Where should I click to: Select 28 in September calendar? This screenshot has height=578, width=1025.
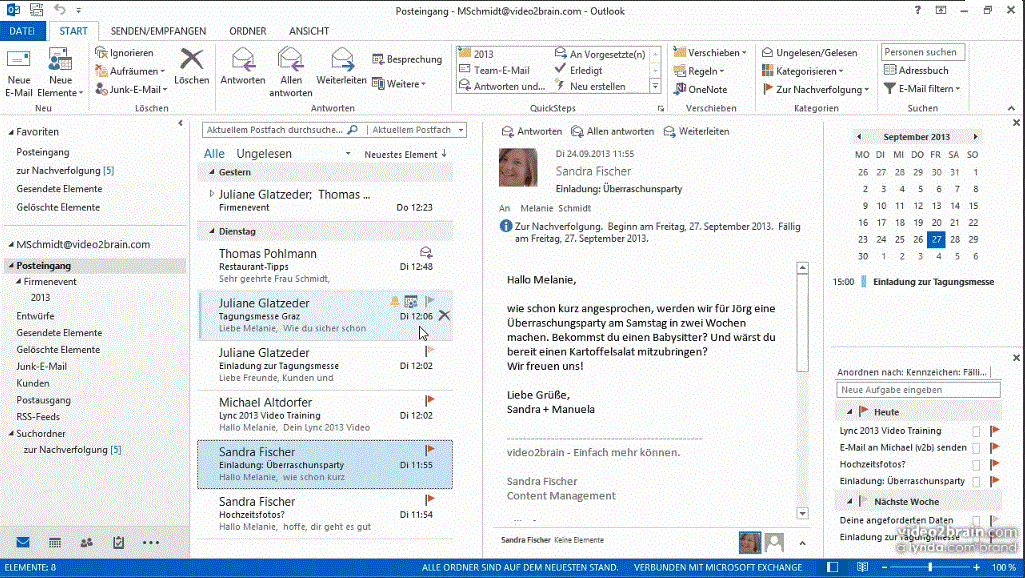tap(954, 239)
